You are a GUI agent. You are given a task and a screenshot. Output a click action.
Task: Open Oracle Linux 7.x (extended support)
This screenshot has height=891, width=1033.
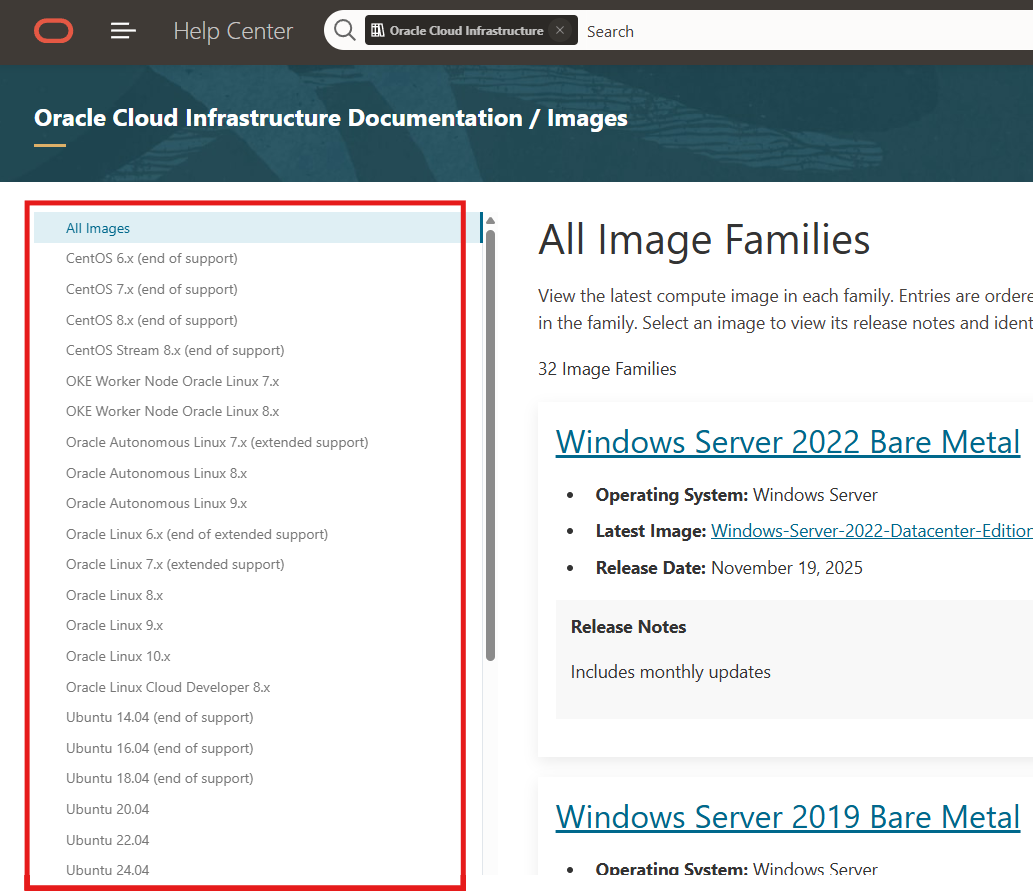tap(175, 565)
